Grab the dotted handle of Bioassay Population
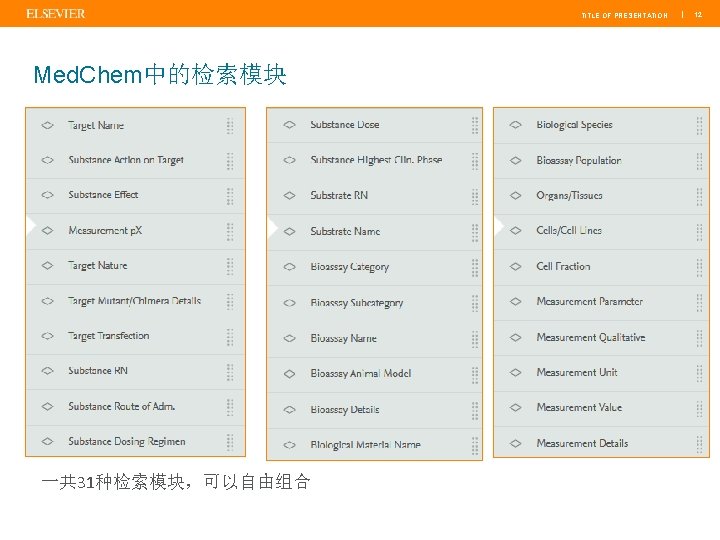Viewport: 720px width, 540px height. (699, 161)
